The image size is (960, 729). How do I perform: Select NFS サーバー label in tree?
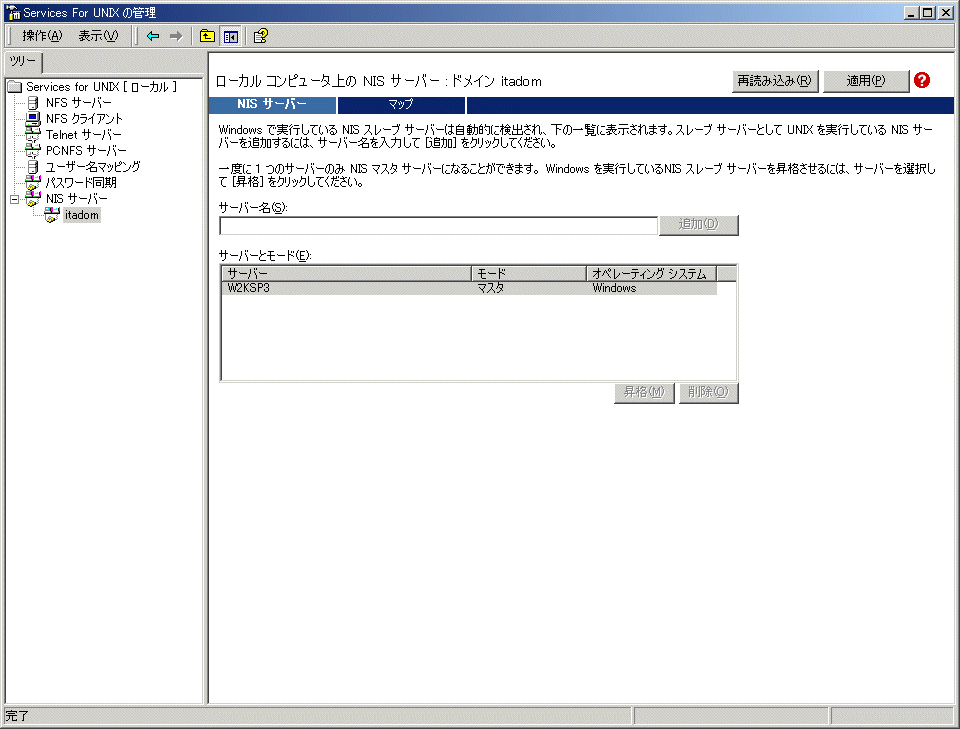pyautogui.click(x=78, y=103)
